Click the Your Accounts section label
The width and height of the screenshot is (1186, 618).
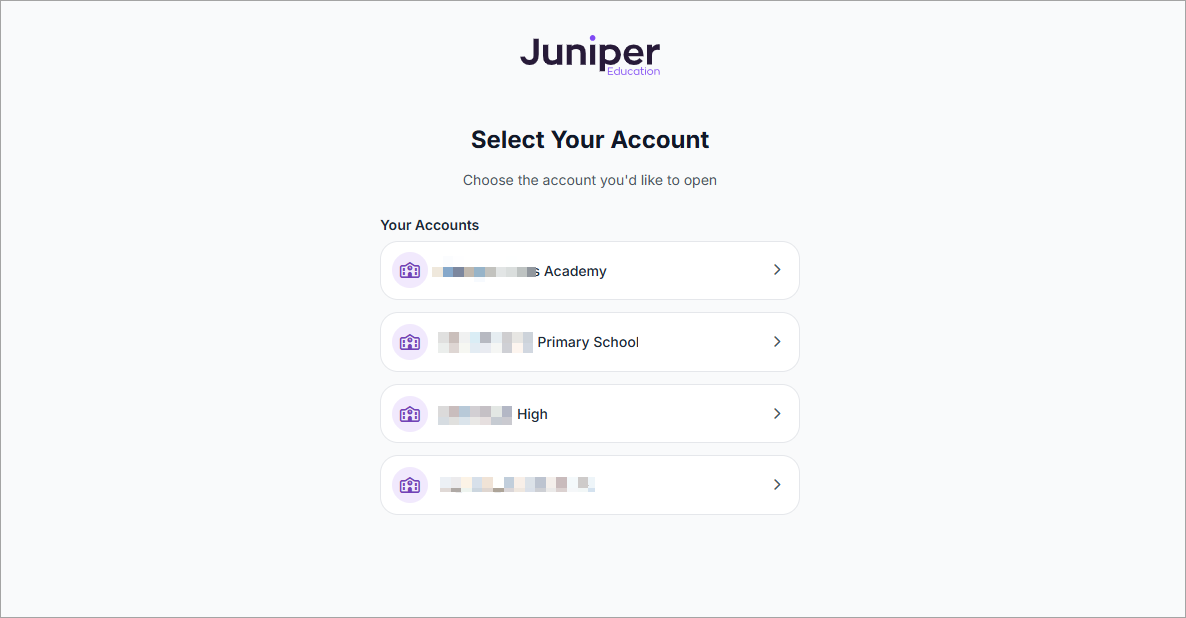430,225
